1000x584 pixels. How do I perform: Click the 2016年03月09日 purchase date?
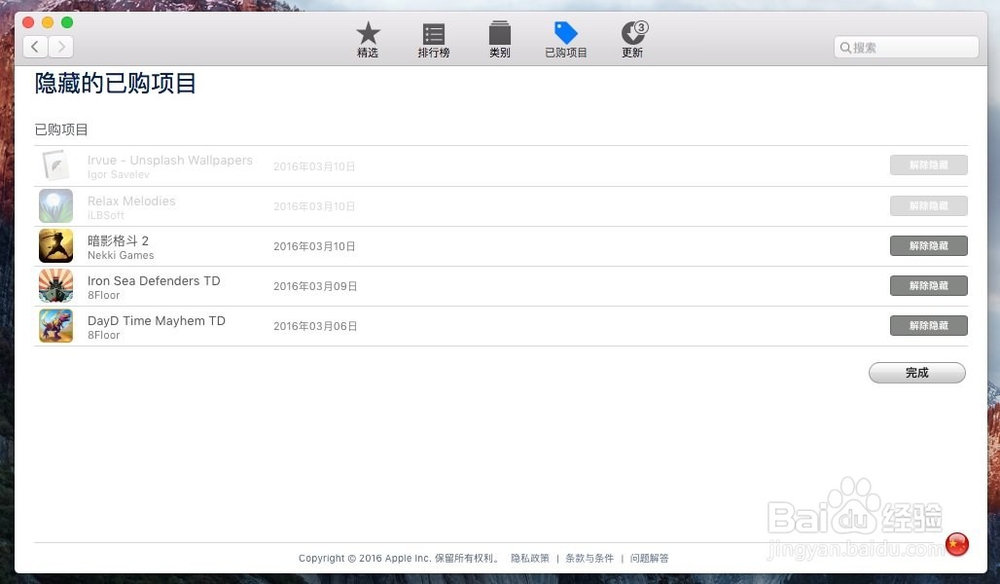[x=315, y=286]
